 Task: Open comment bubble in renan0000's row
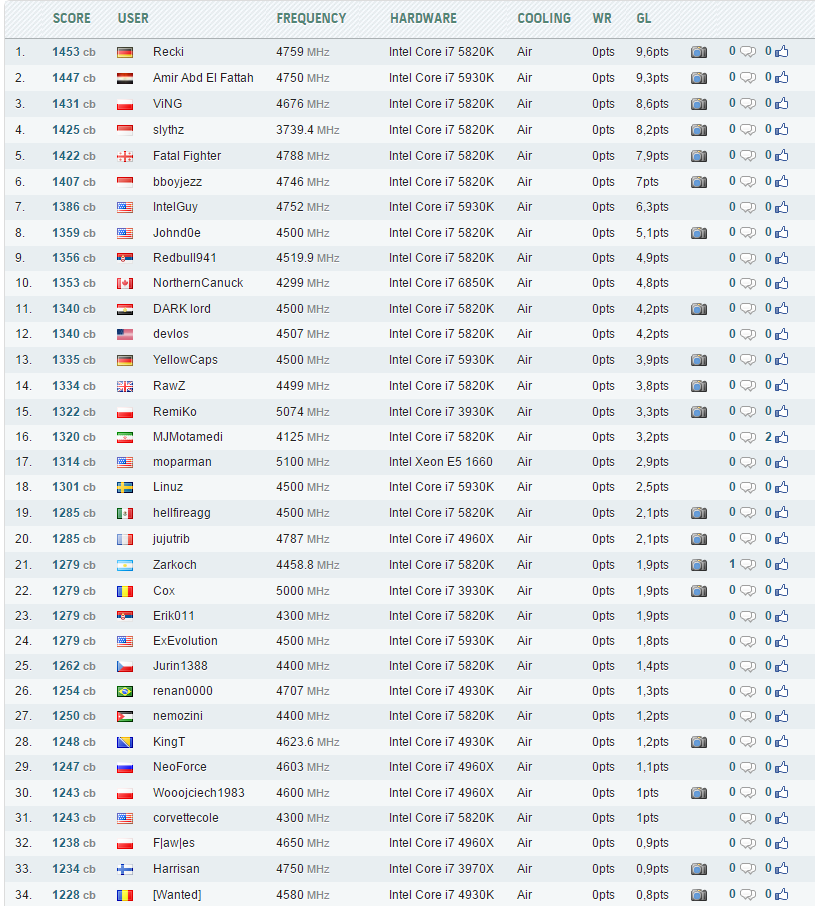pyautogui.click(x=748, y=692)
